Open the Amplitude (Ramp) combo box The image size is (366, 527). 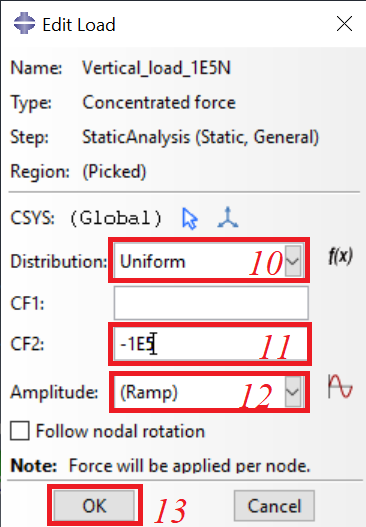tap(209, 392)
